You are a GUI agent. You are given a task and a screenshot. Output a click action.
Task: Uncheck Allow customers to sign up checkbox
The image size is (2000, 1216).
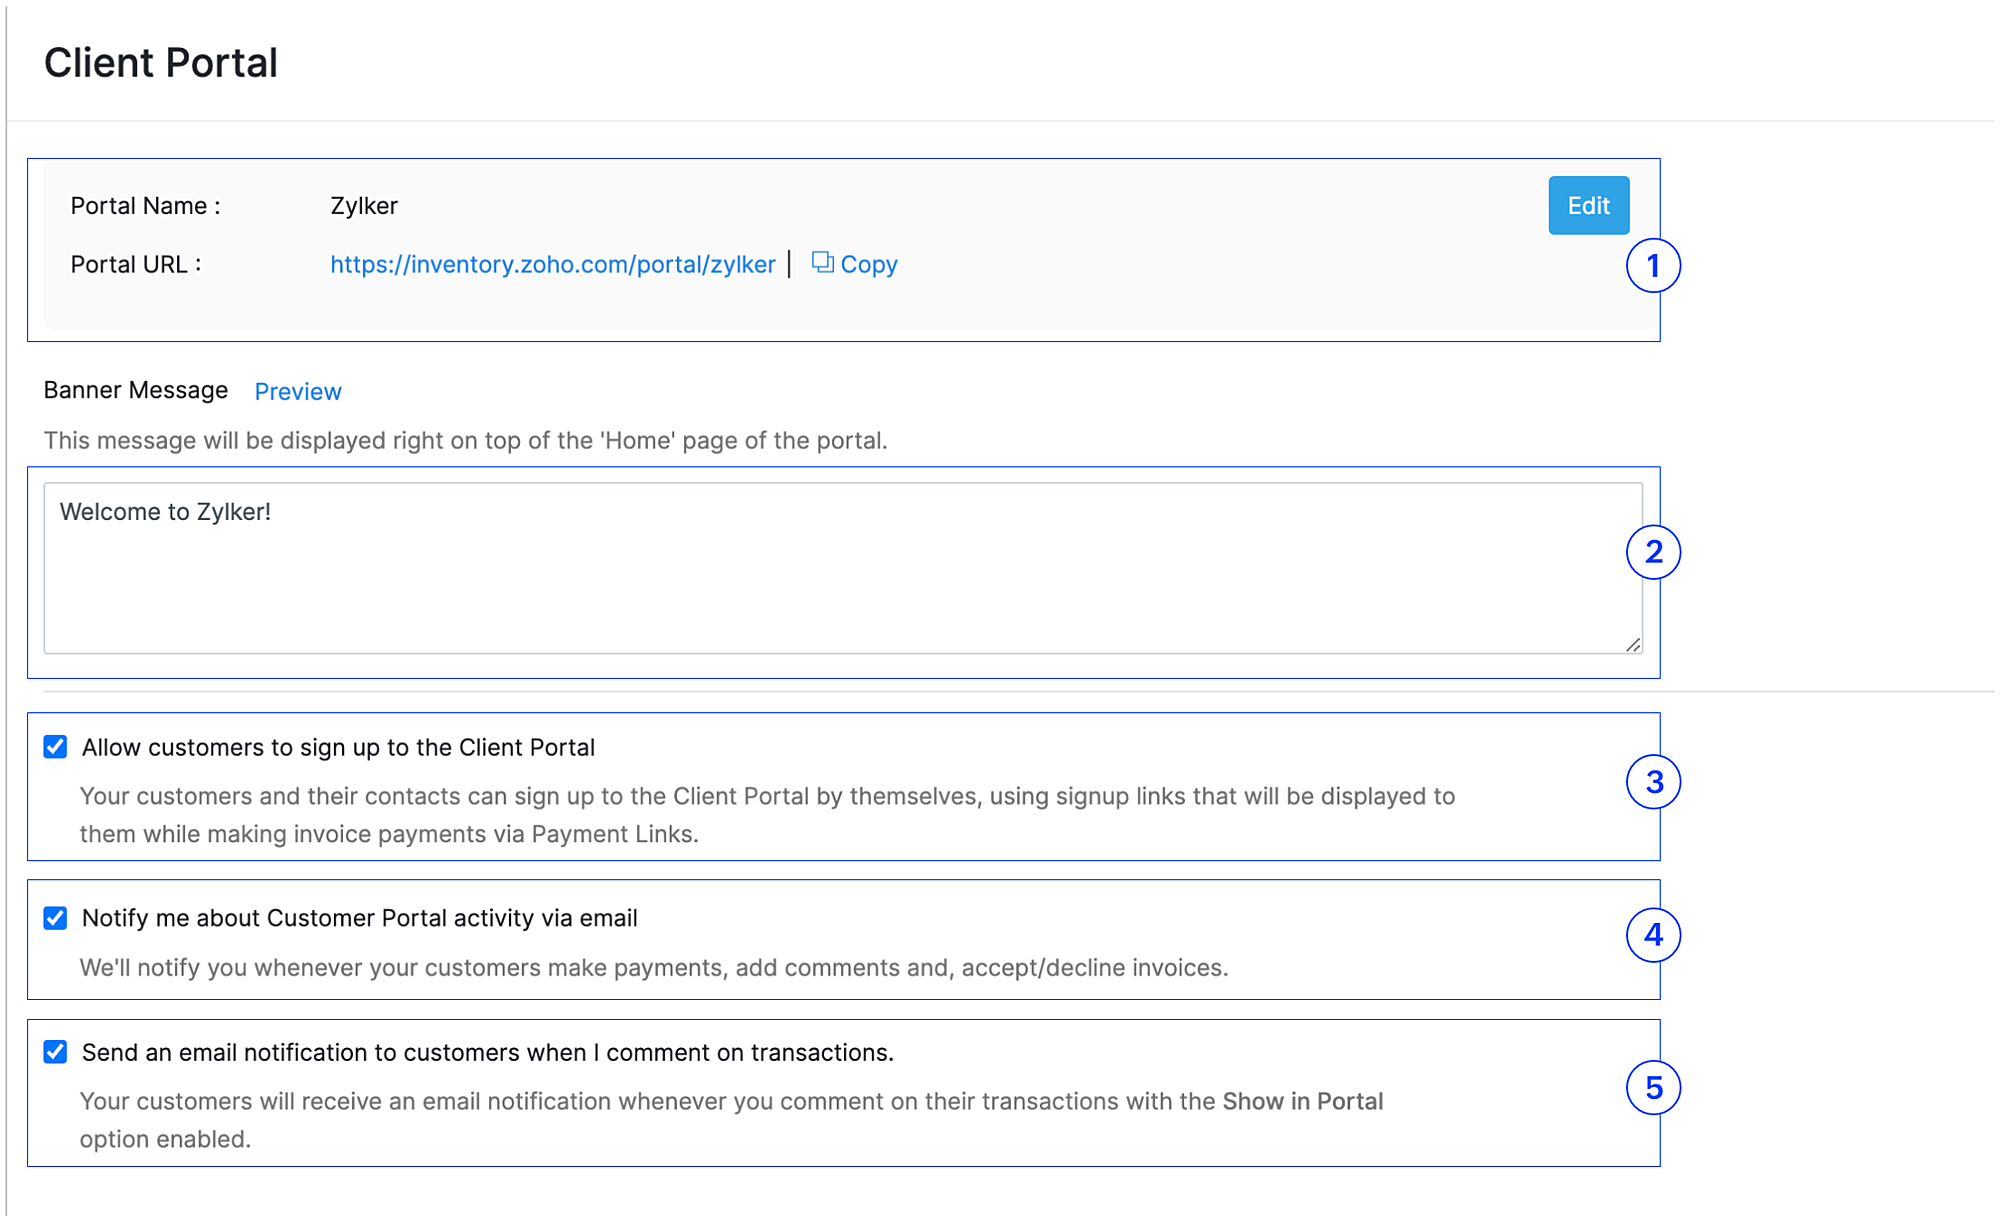pos(56,747)
